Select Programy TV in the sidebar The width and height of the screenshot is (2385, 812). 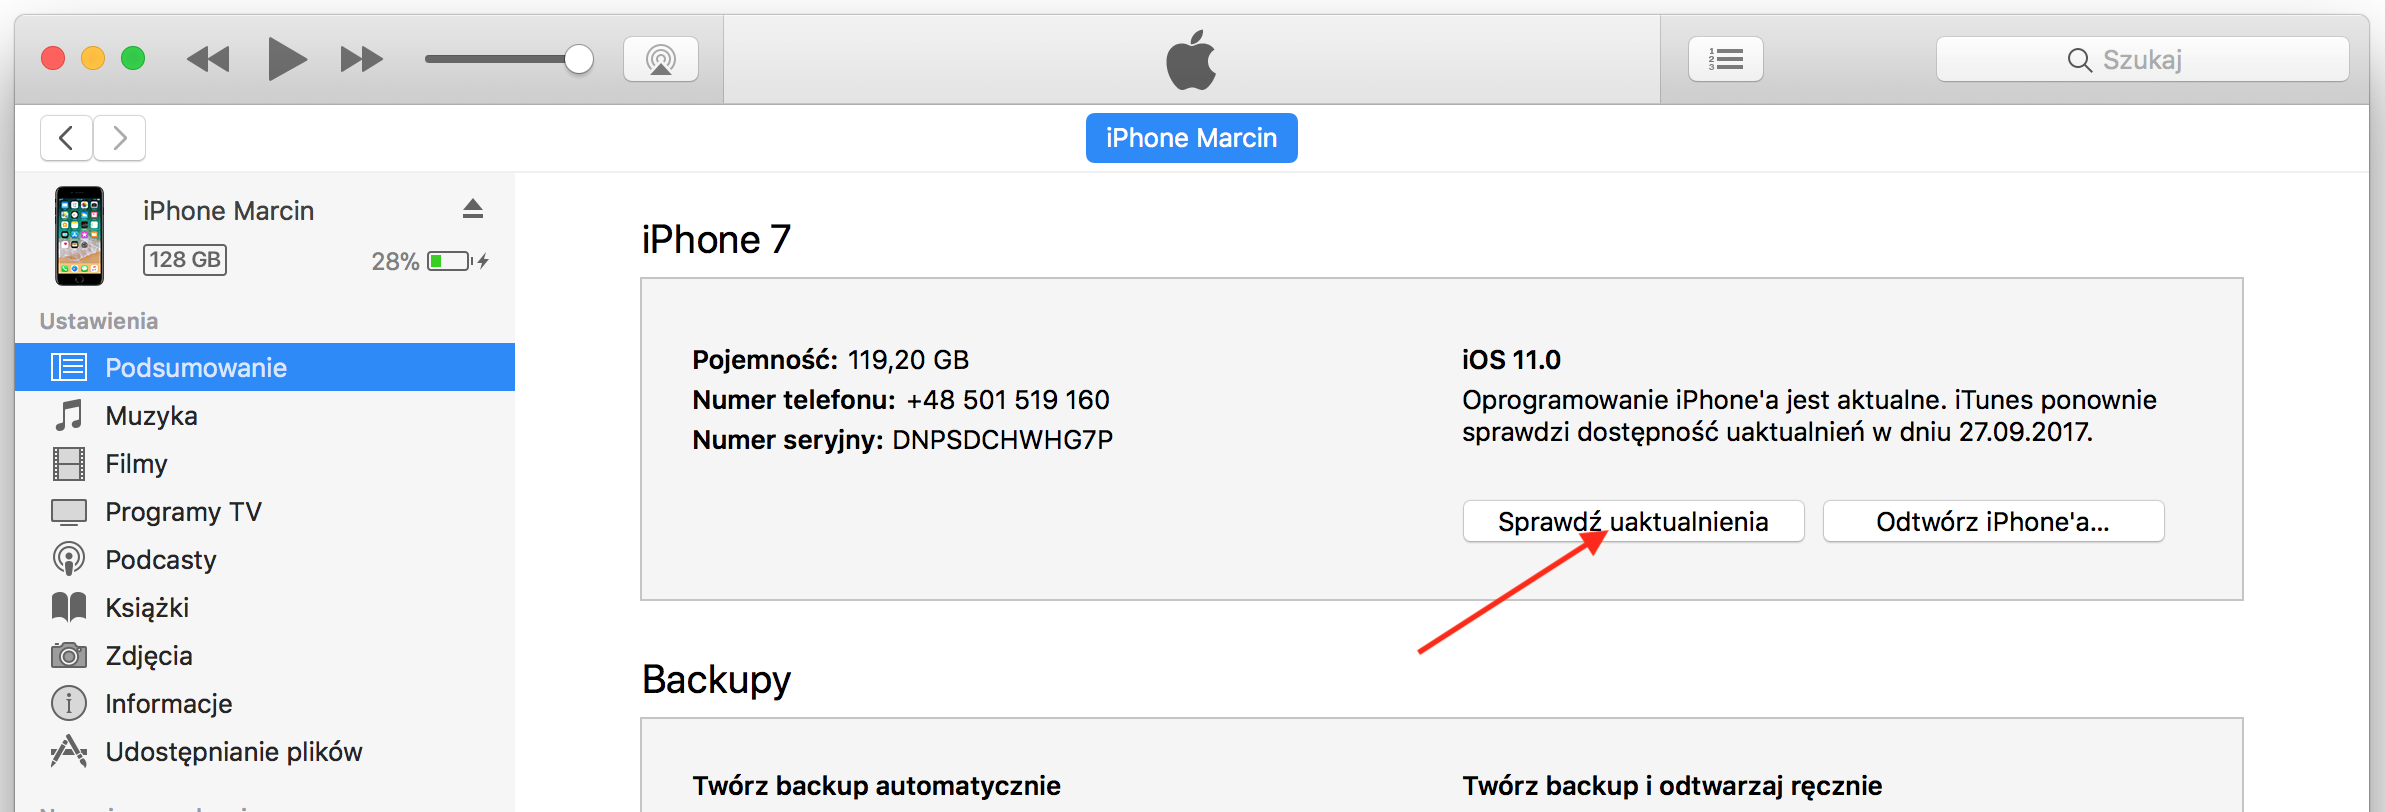[183, 512]
